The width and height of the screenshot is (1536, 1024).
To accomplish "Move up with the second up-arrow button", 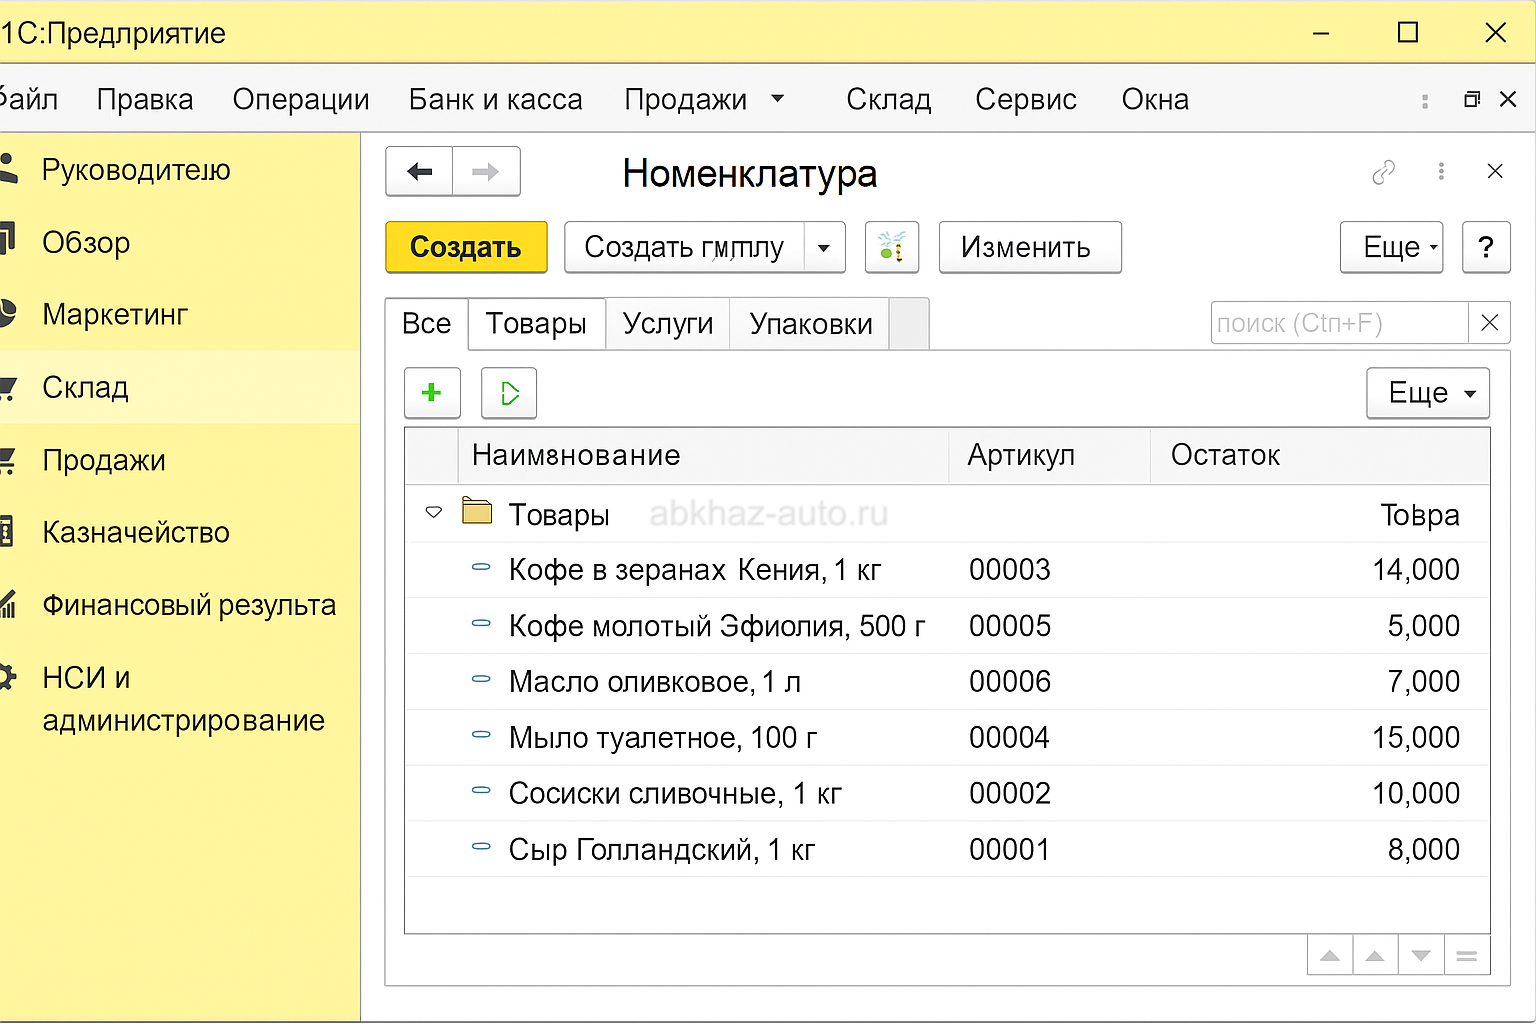I will (1375, 956).
